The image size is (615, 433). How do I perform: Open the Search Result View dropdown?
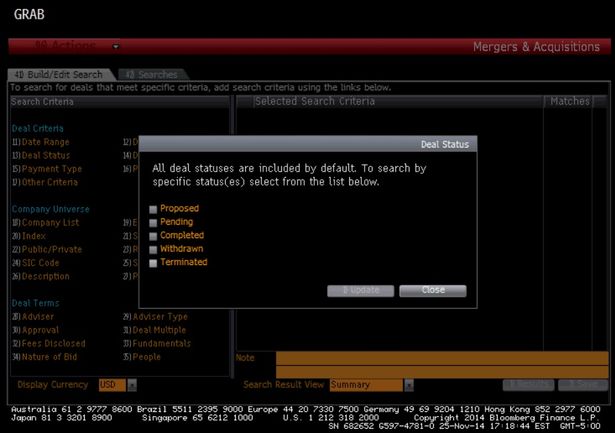(x=408, y=385)
